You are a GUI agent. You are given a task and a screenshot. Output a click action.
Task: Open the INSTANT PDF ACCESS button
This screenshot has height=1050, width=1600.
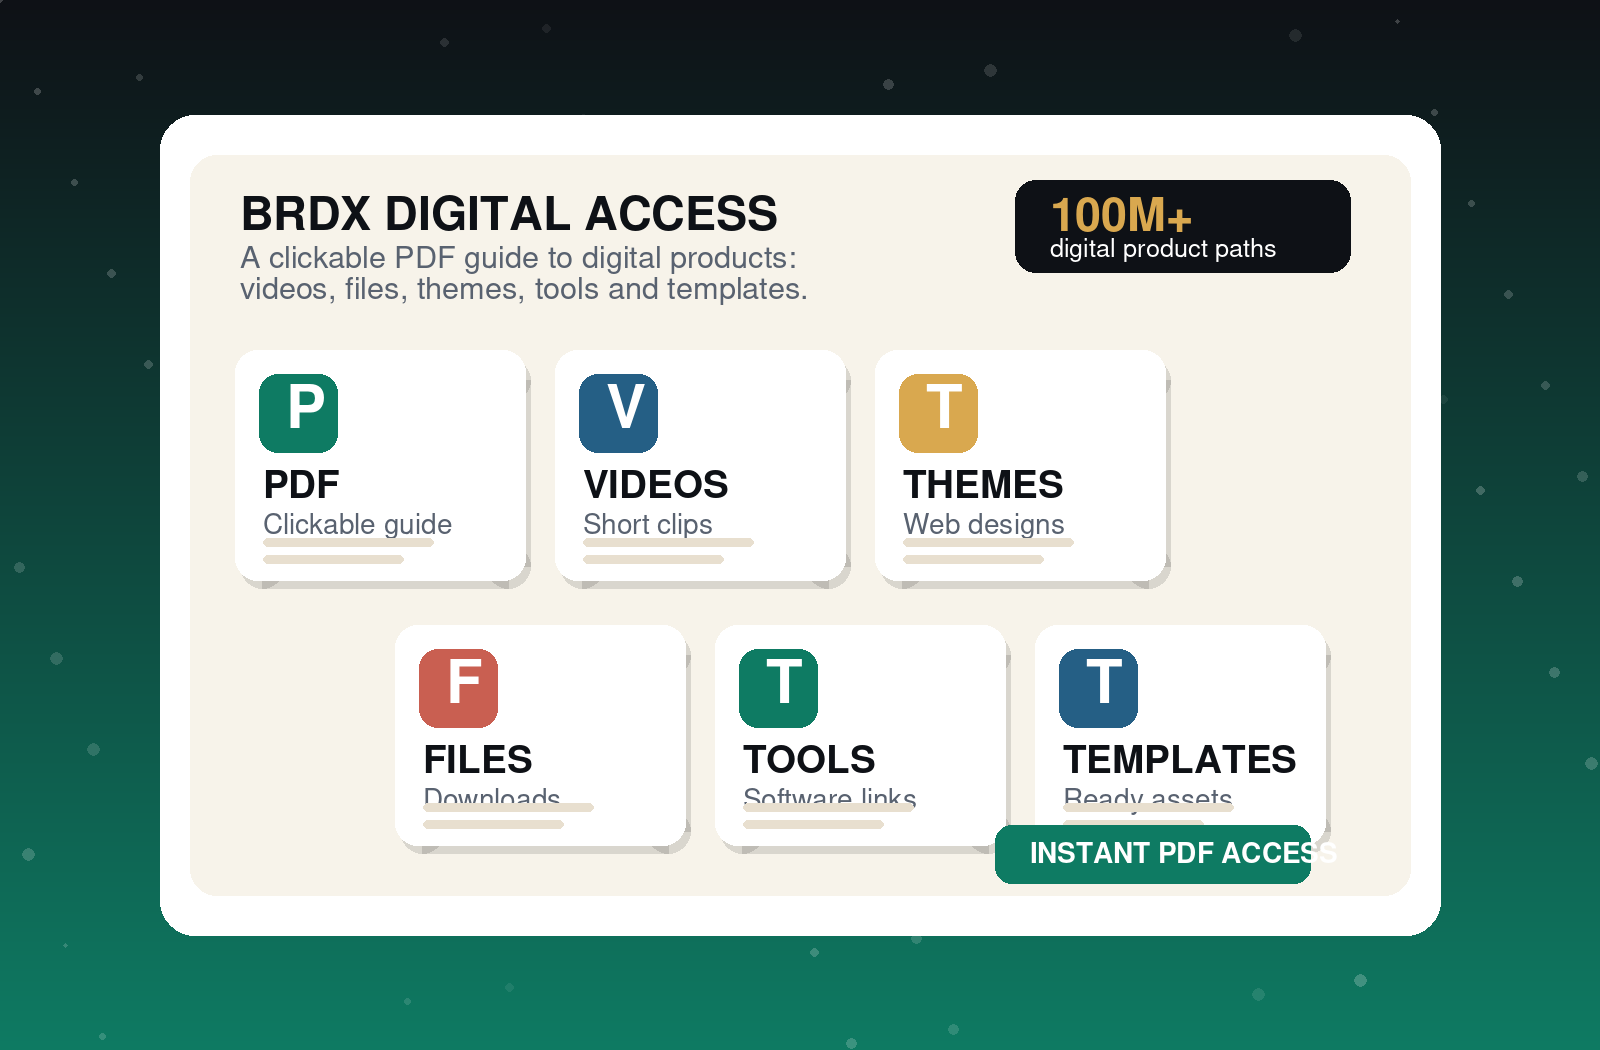tap(1153, 854)
